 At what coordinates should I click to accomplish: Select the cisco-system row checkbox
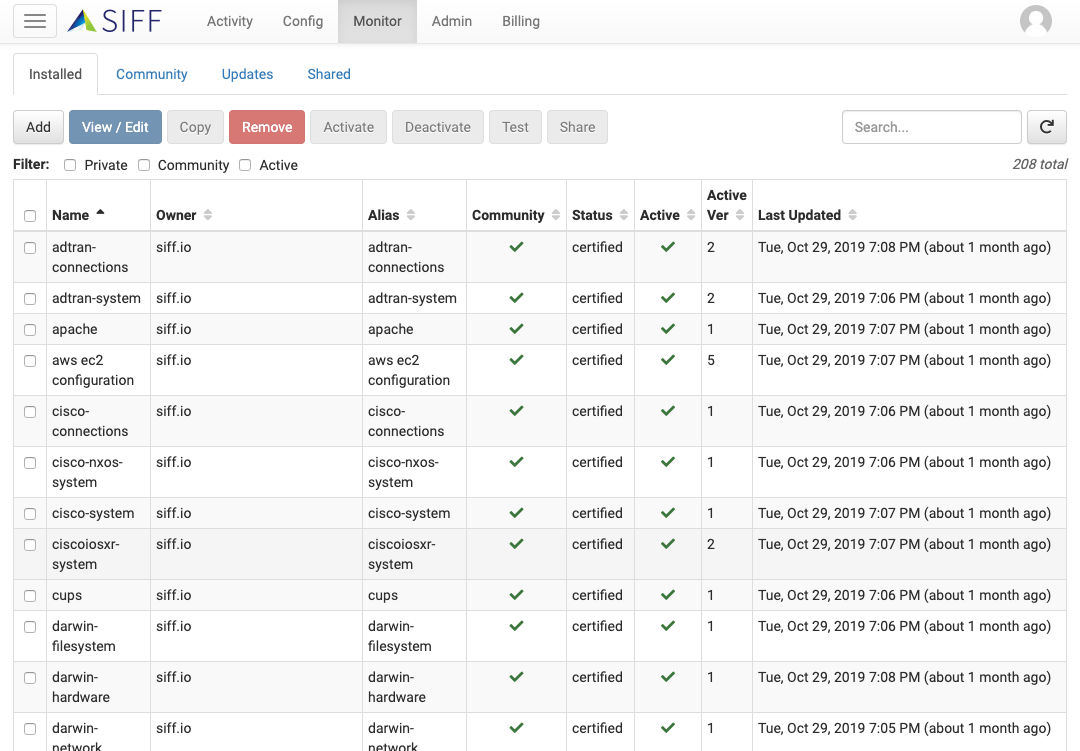coord(30,513)
